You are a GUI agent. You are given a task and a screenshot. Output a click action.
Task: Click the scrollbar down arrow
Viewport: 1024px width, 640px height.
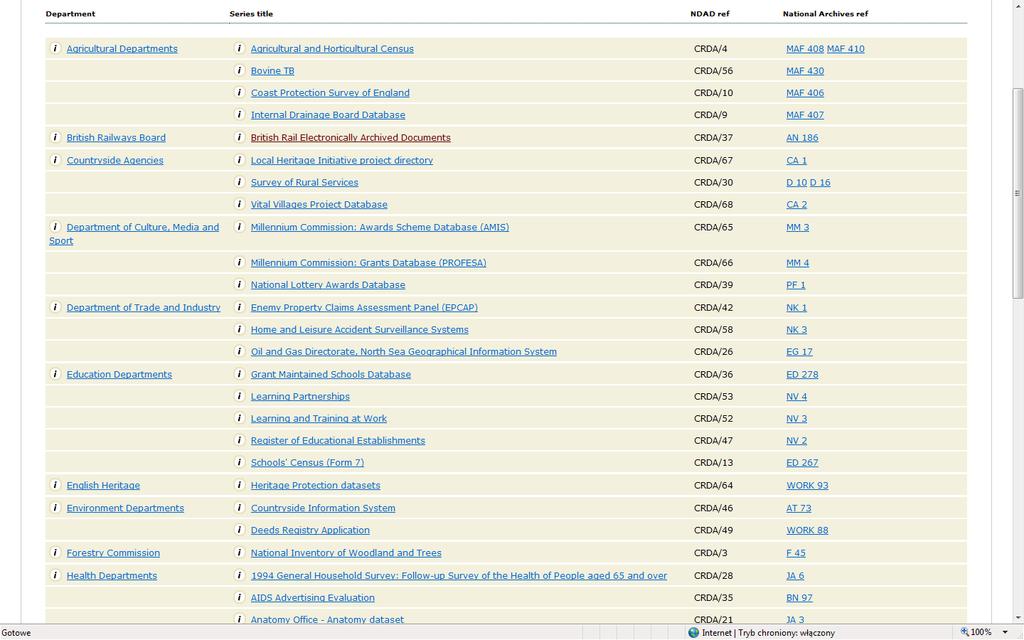coord(1017,616)
